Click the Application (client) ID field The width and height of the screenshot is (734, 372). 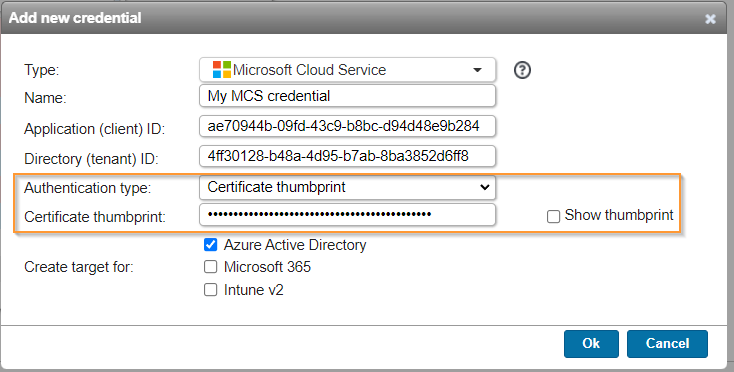coord(347,126)
